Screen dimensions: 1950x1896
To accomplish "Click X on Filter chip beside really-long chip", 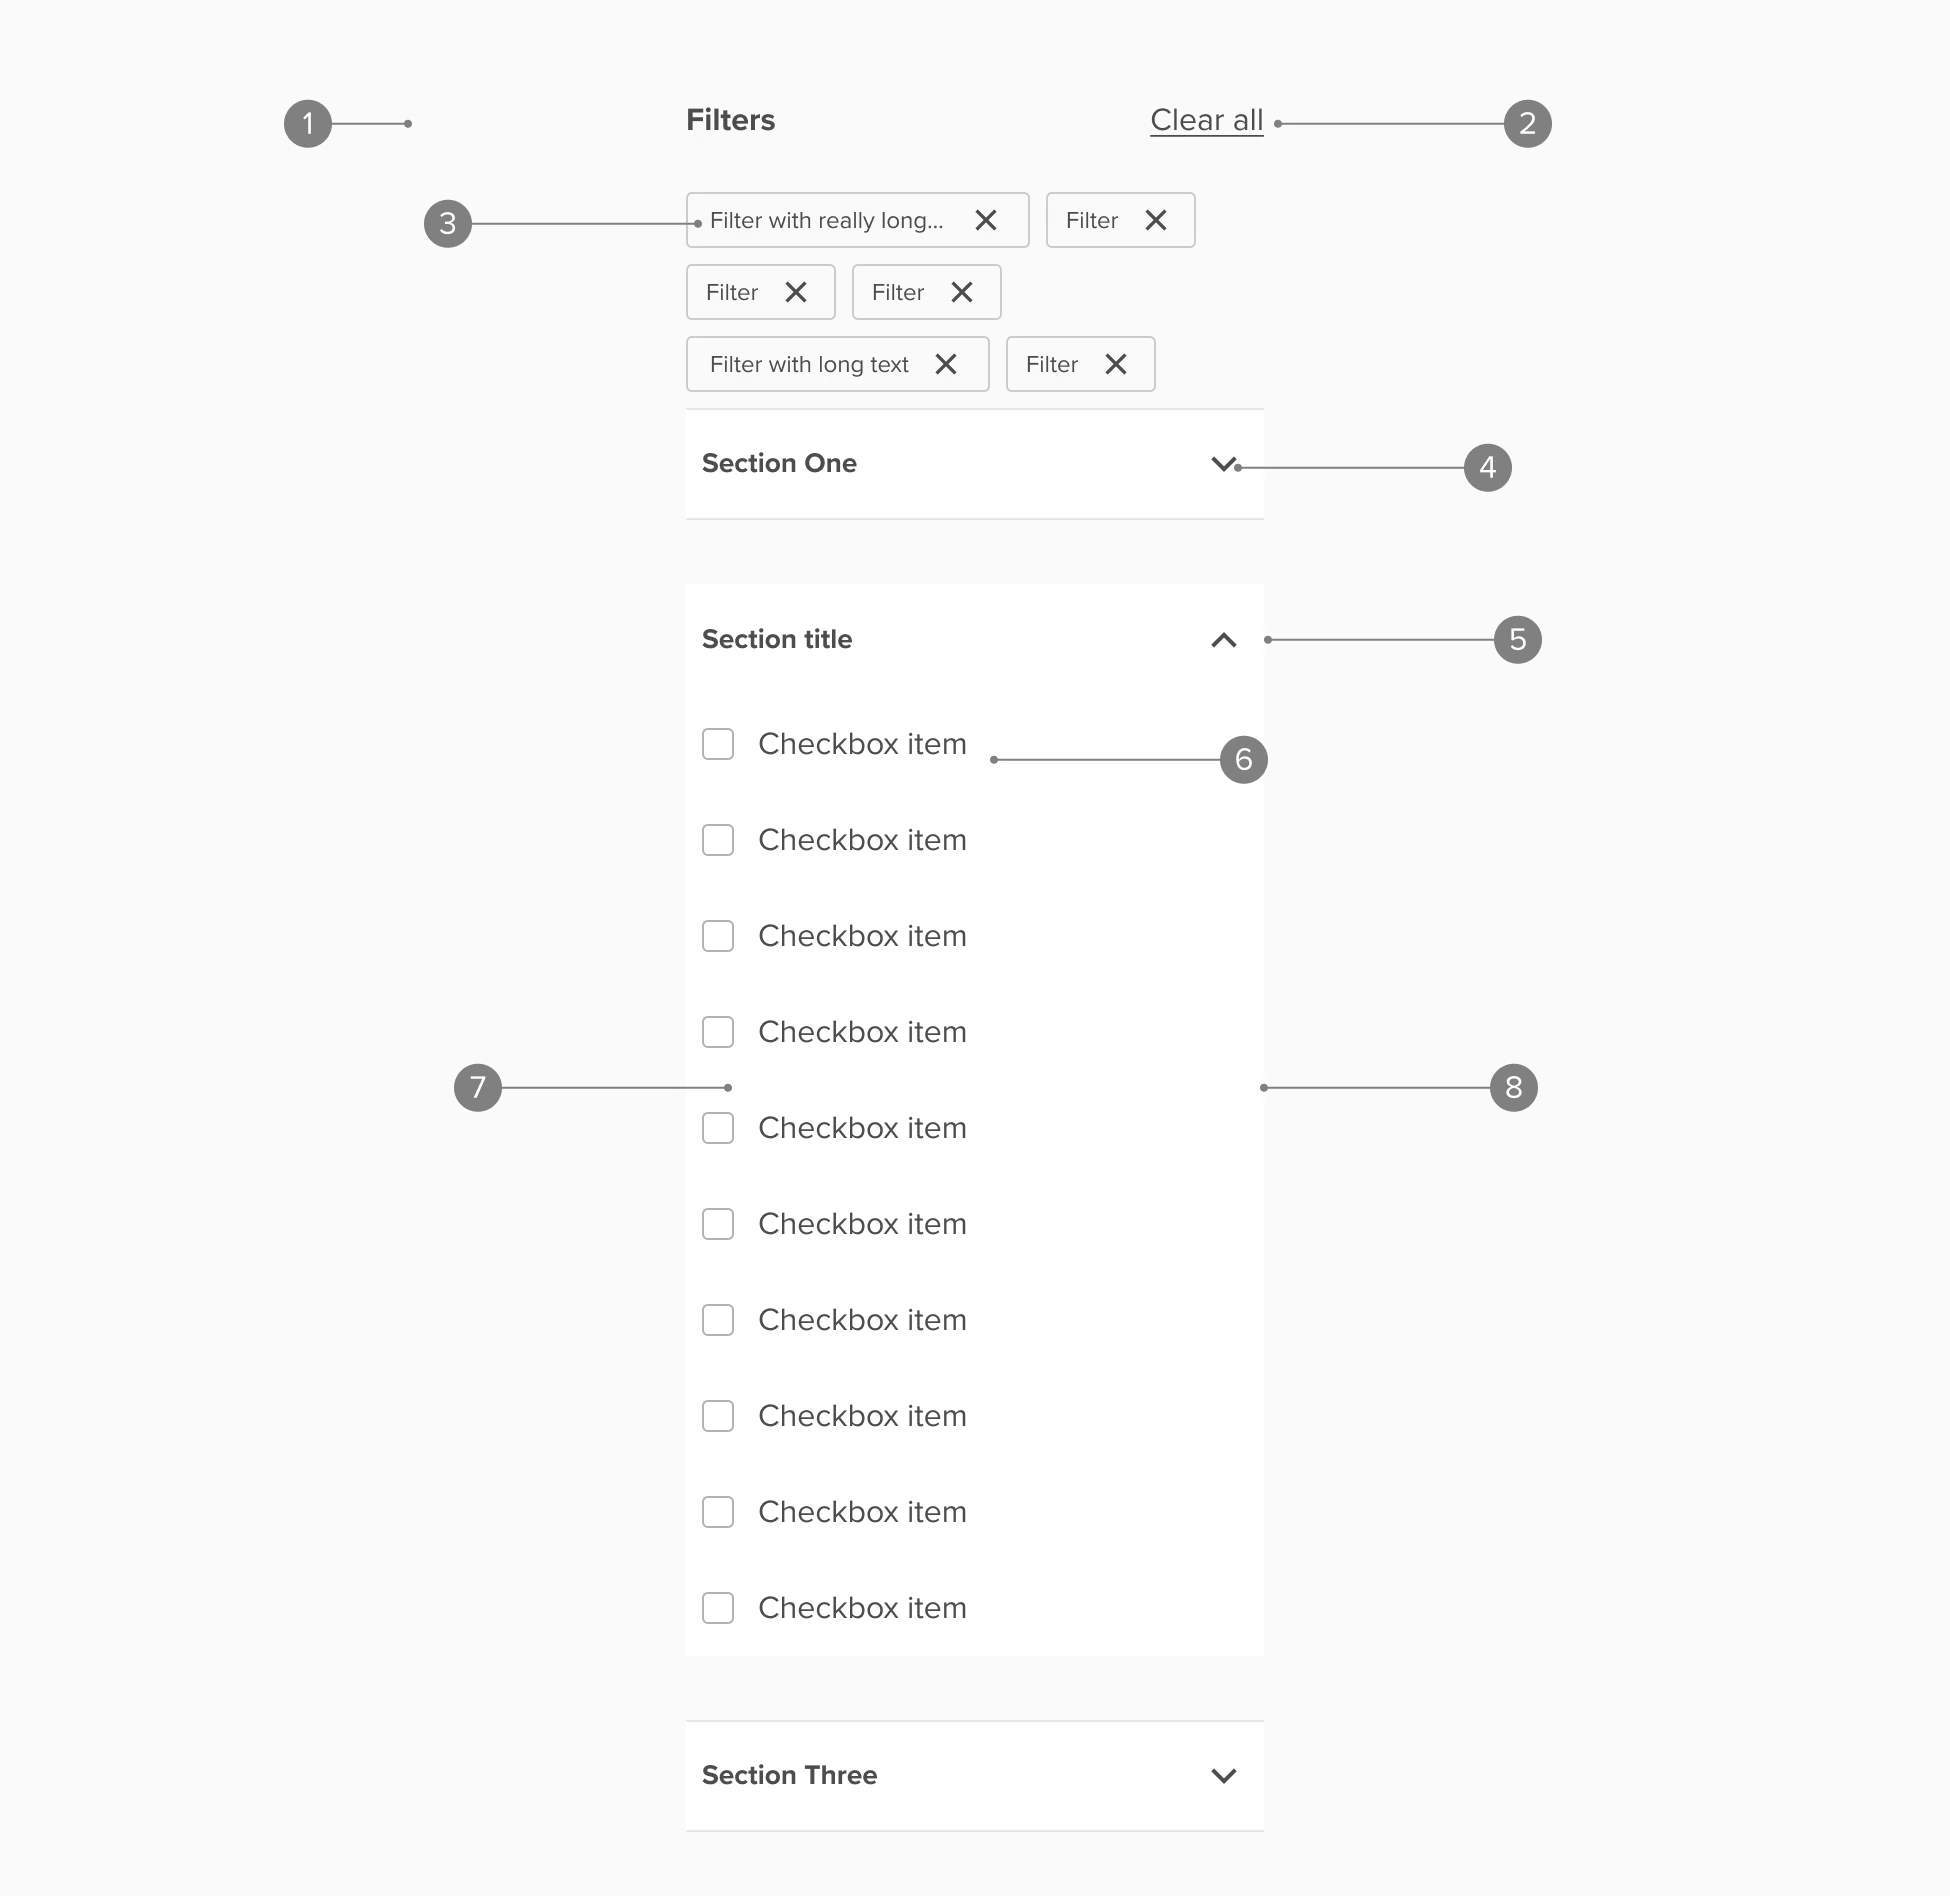I will tap(1156, 220).
